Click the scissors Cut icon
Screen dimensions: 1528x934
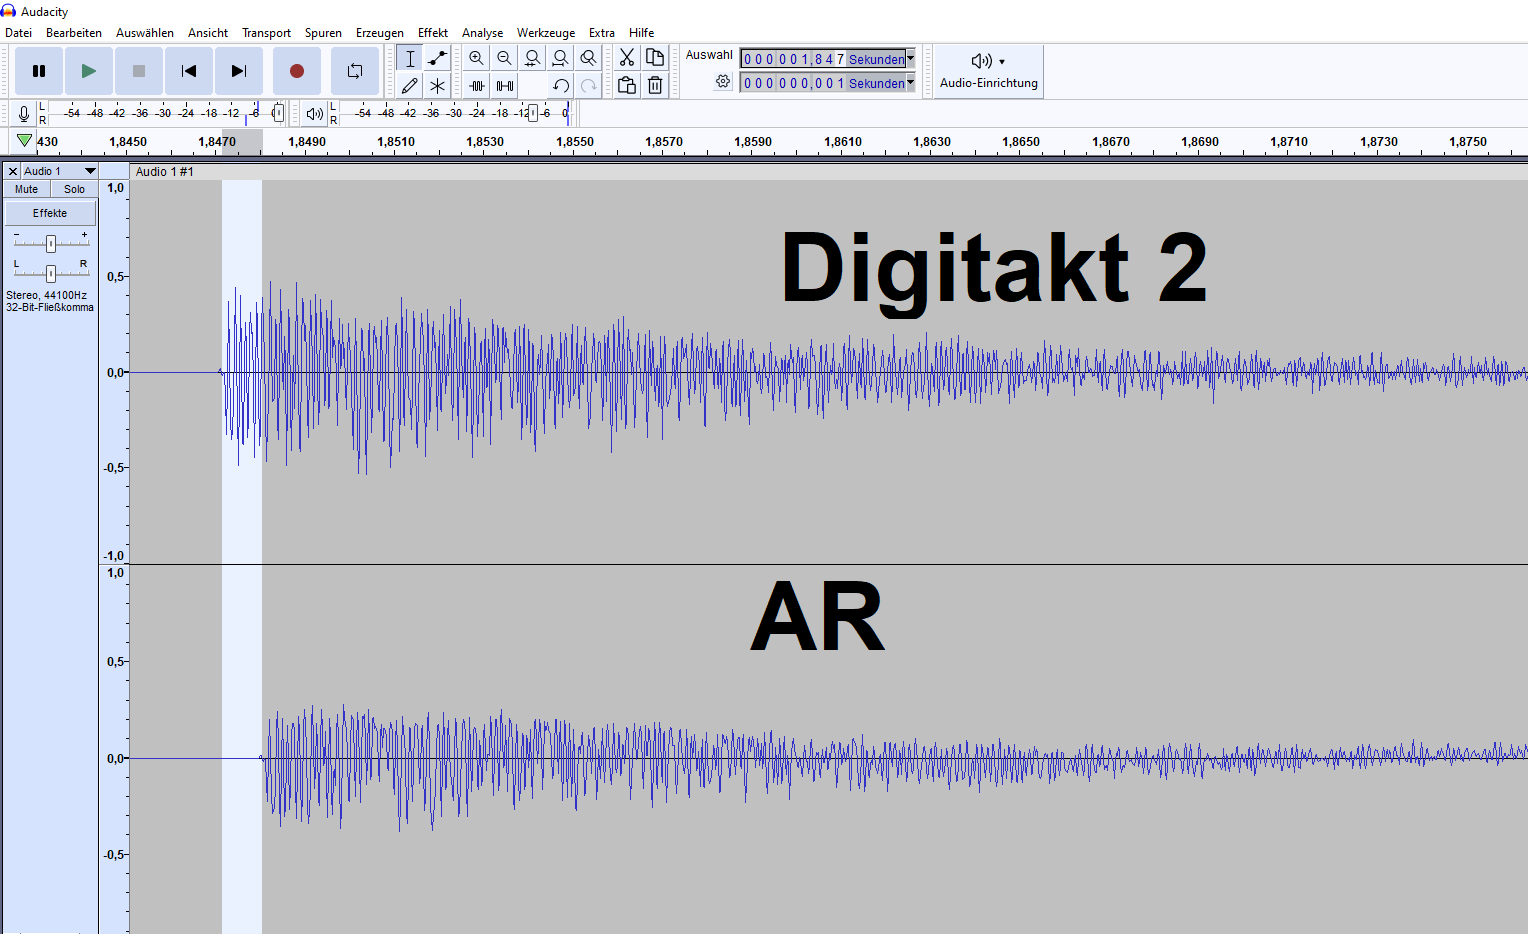point(627,58)
